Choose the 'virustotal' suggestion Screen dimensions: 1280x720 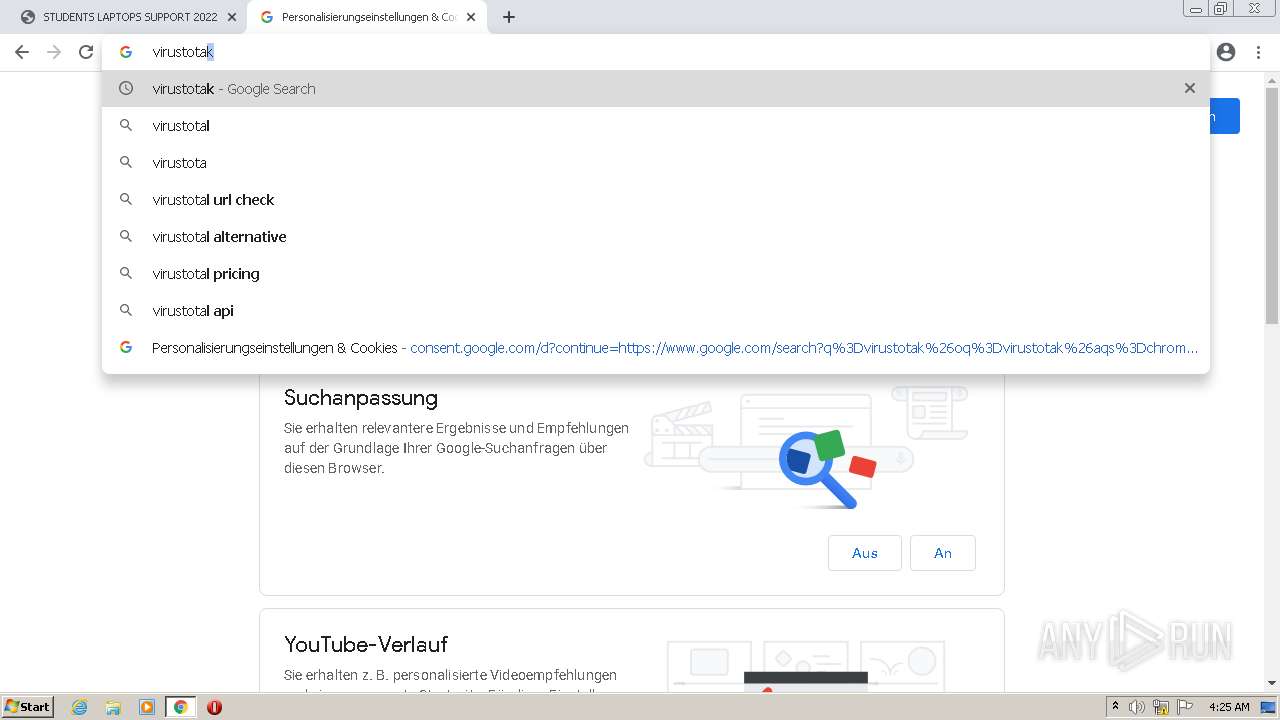click(x=656, y=125)
